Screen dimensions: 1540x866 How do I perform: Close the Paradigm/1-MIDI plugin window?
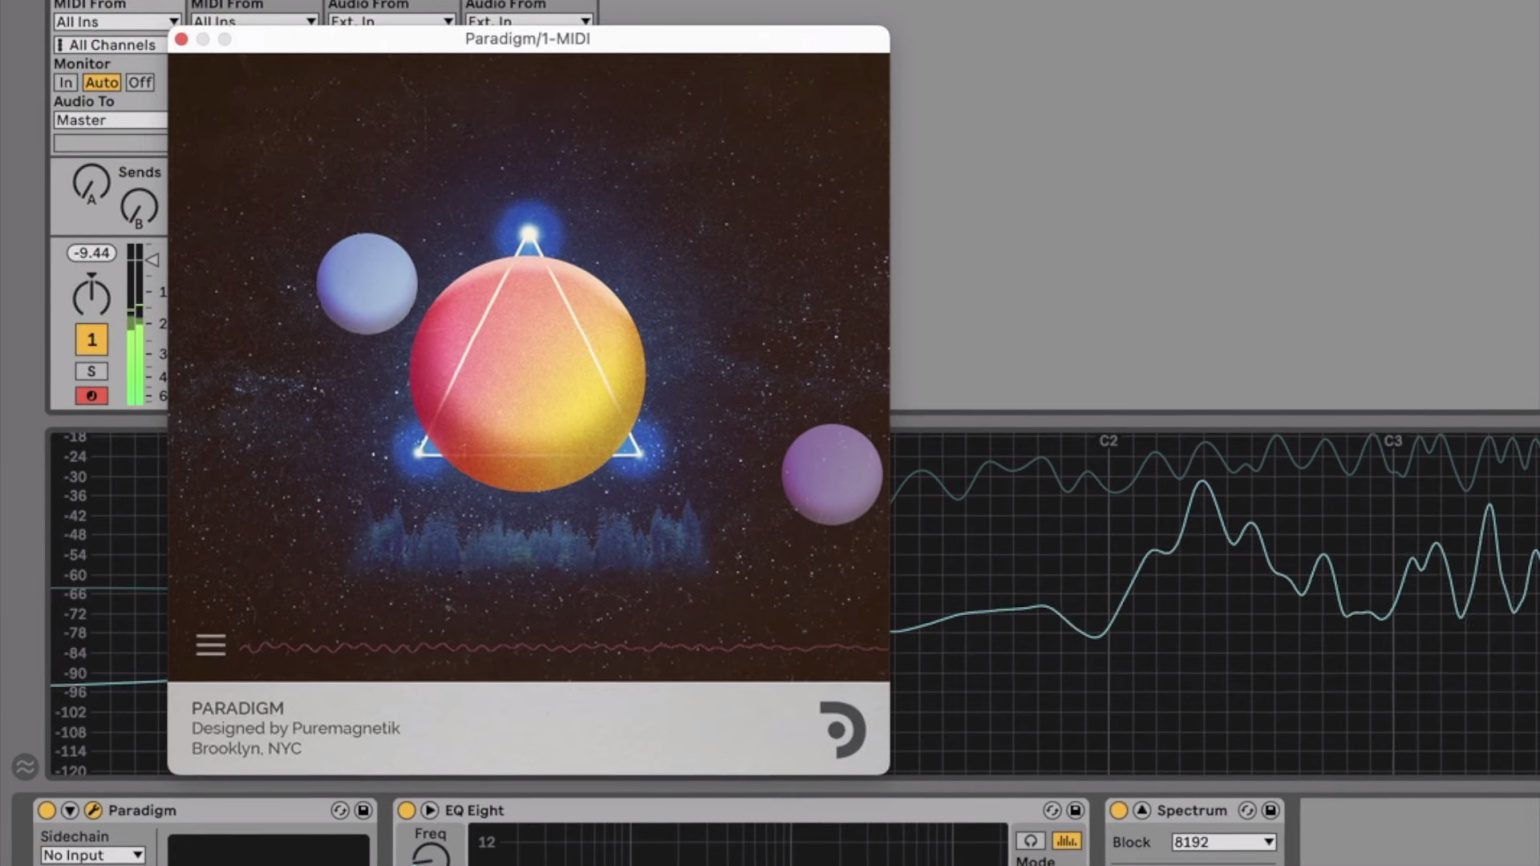pos(181,39)
